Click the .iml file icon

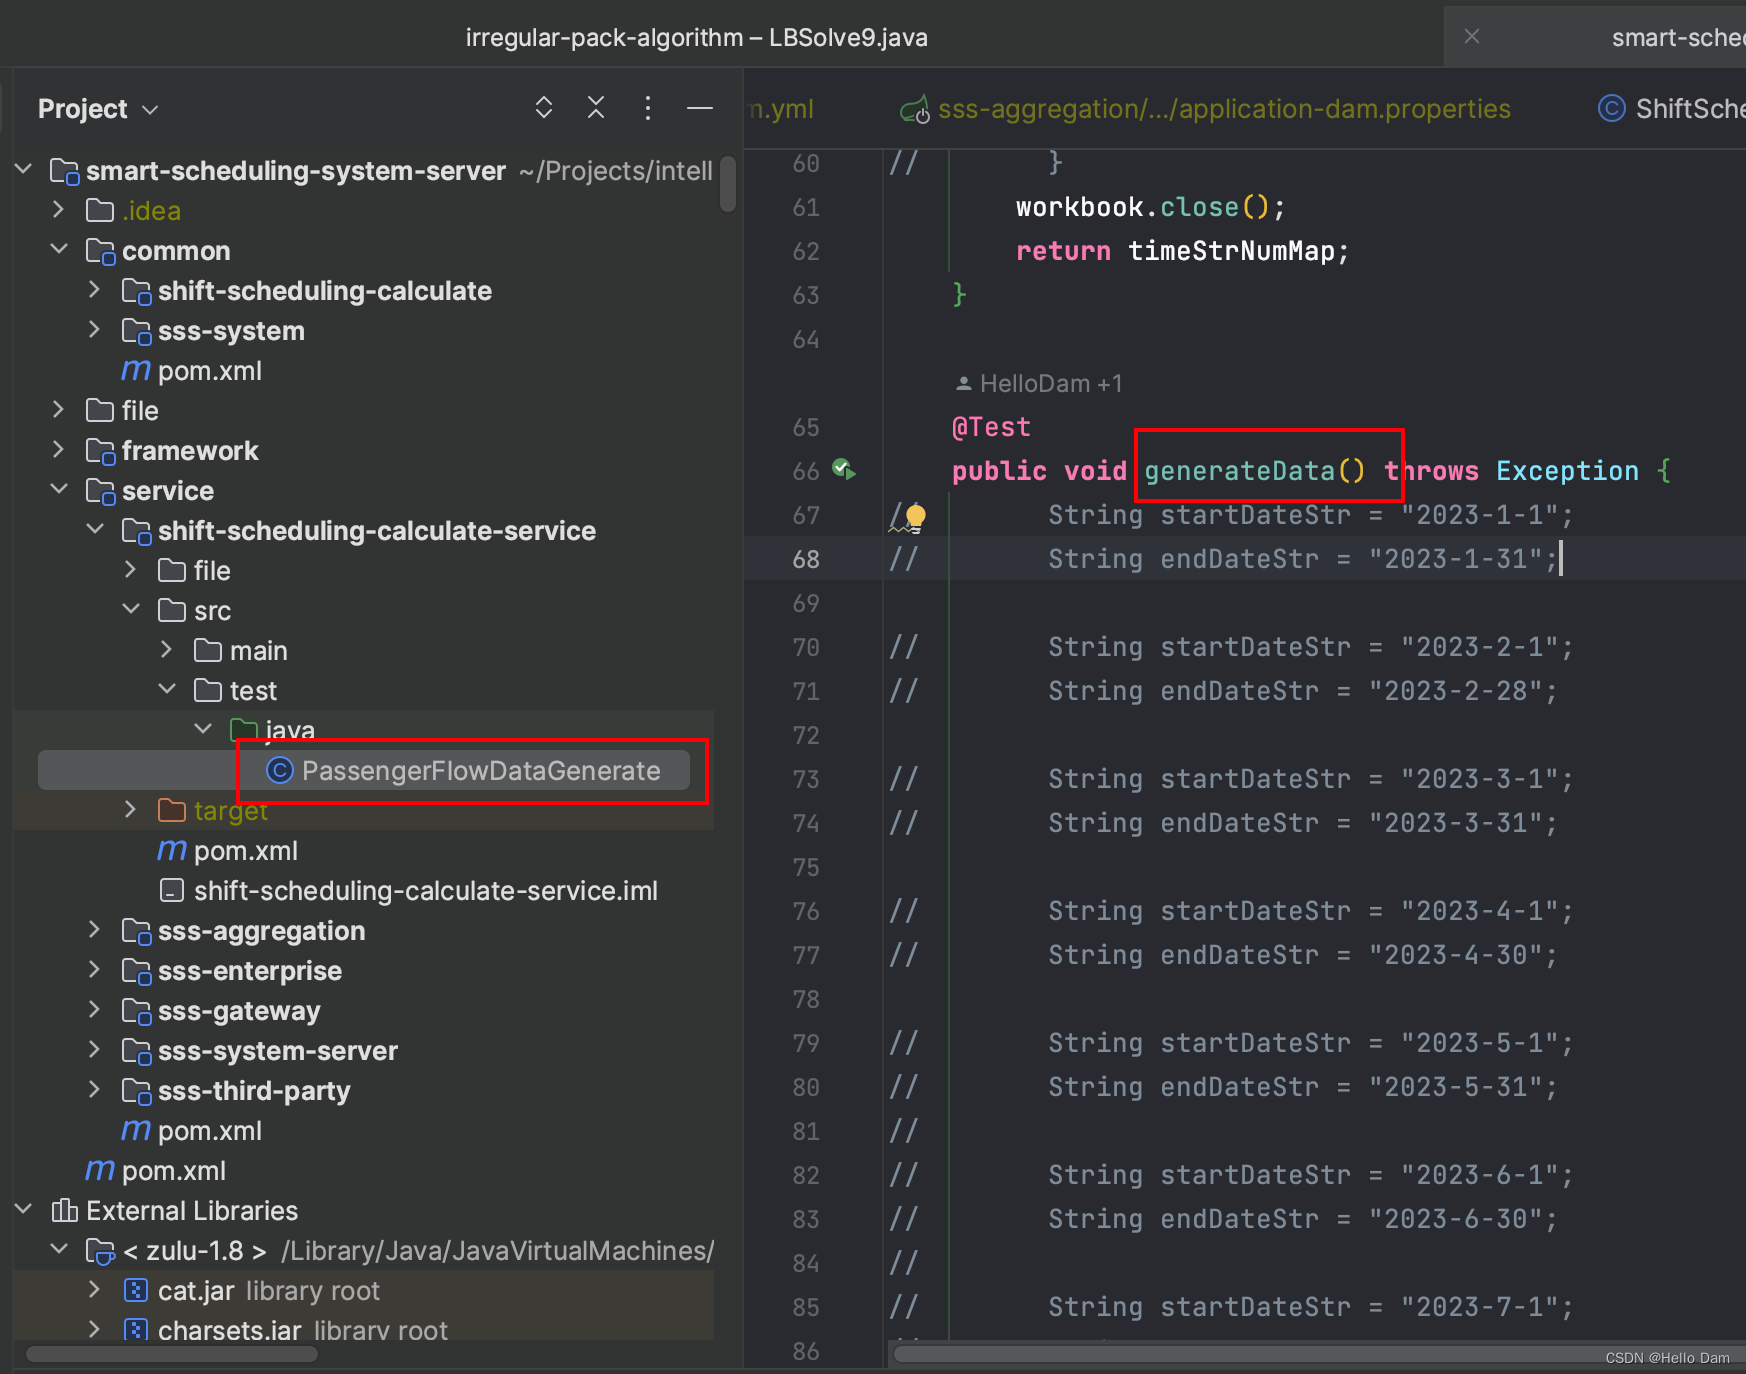click(x=172, y=890)
